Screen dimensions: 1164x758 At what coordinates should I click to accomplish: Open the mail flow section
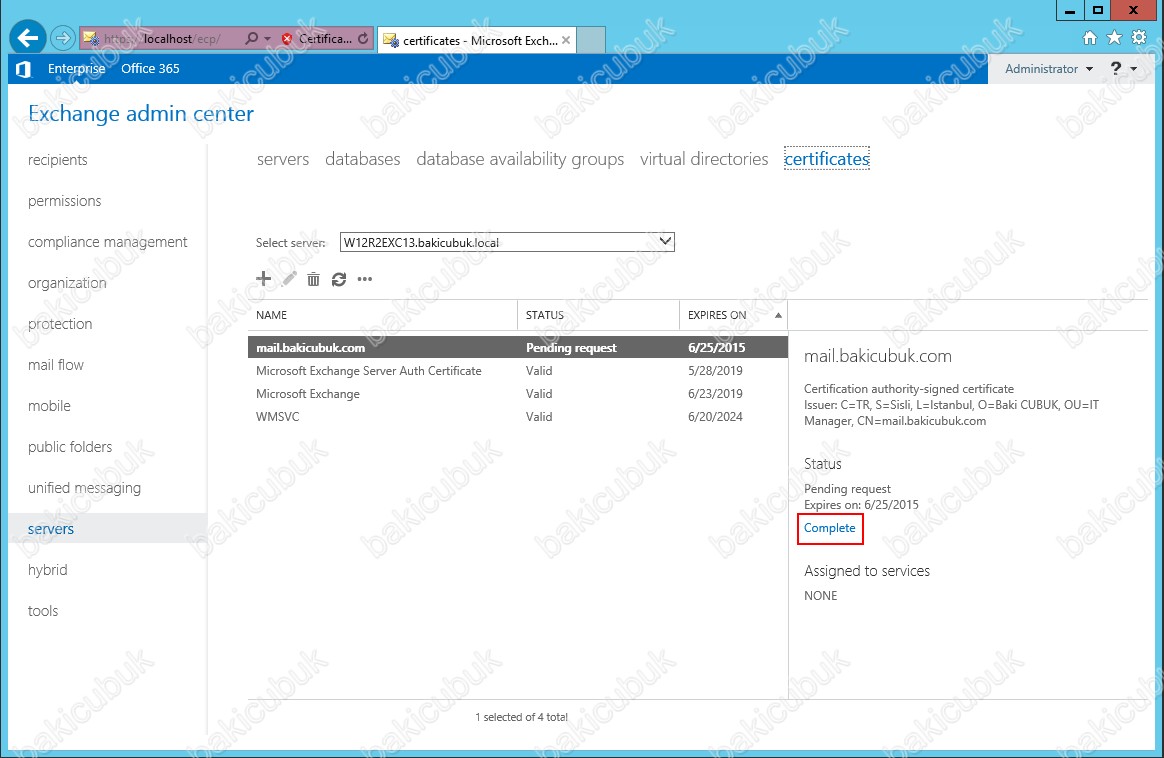(x=56, y=365)
